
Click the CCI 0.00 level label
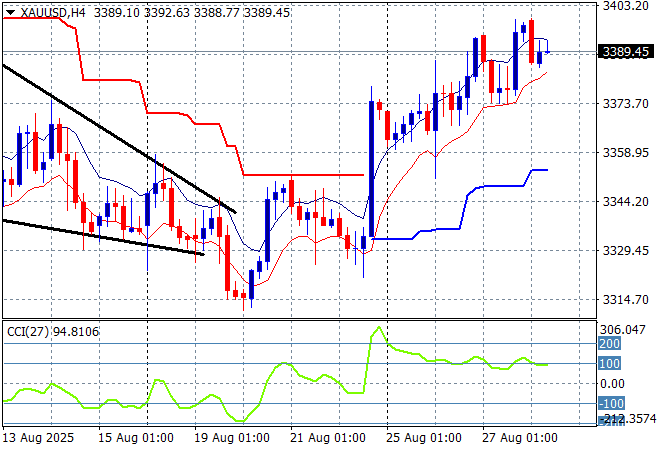[x=612, y=383]
